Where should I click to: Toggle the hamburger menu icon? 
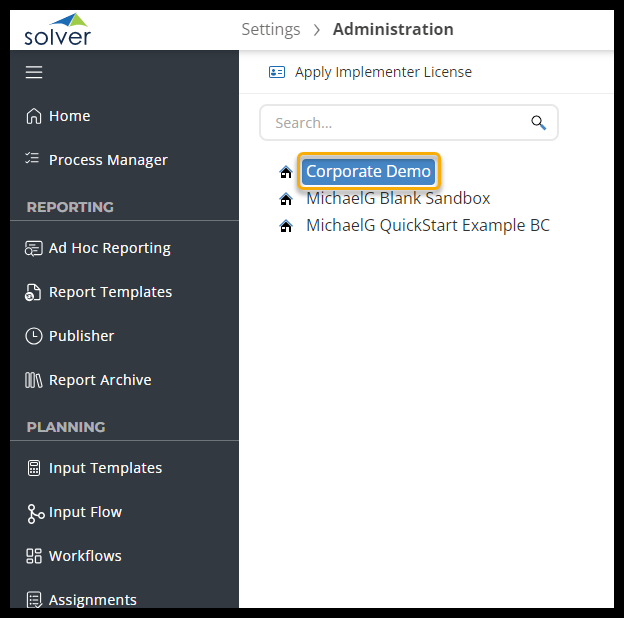(x=34, y=72)
